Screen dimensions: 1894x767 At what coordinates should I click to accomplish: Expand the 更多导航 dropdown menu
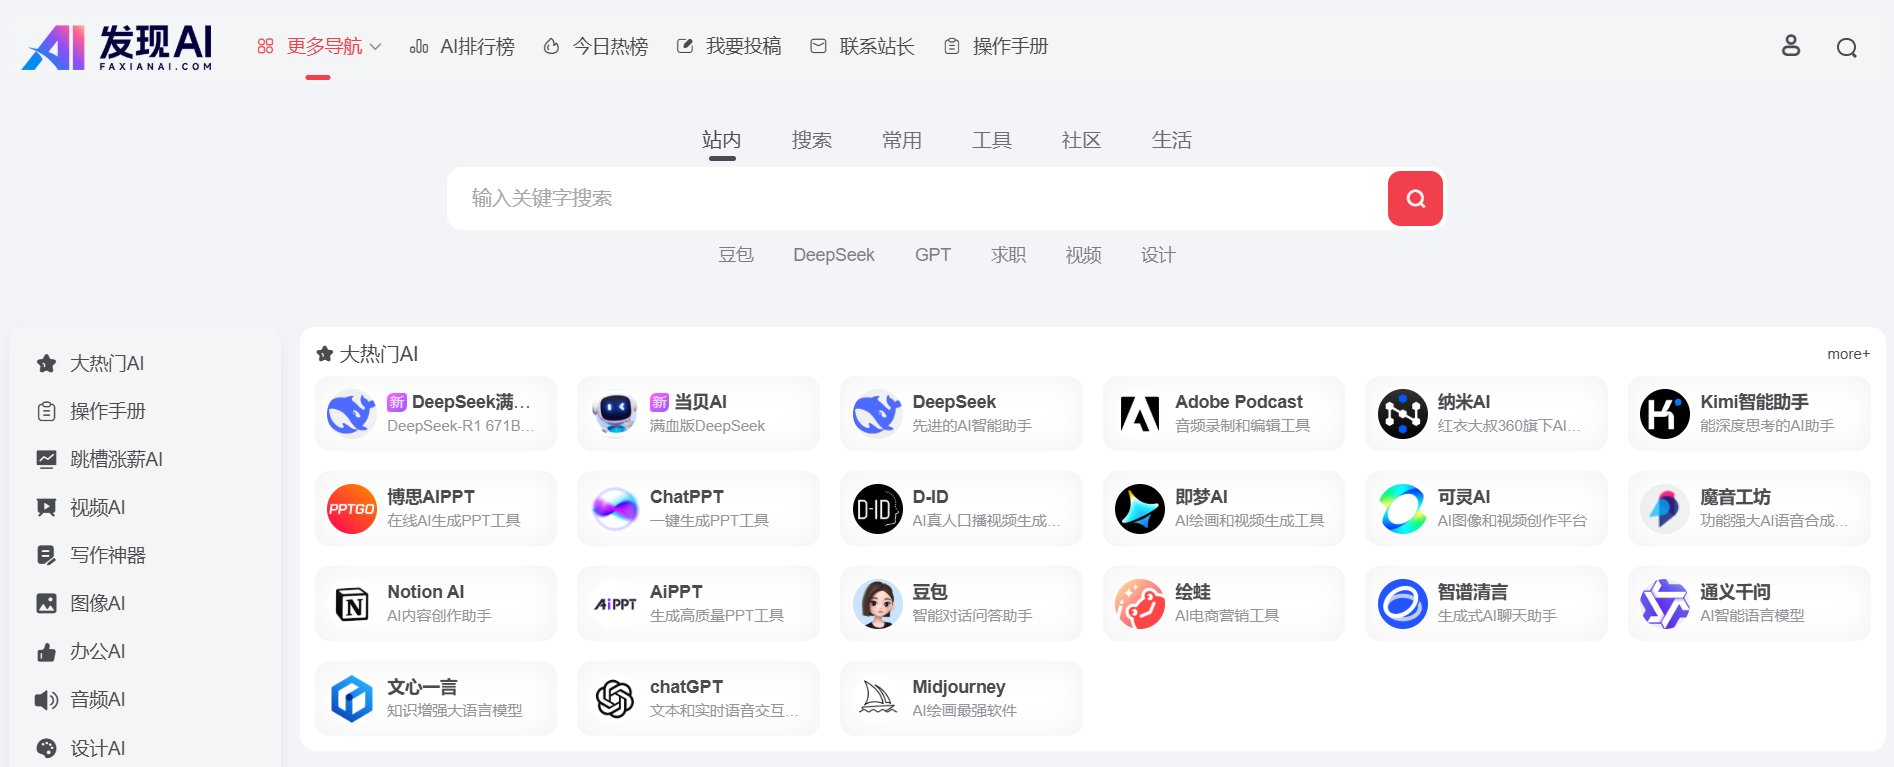coord(319,46)
